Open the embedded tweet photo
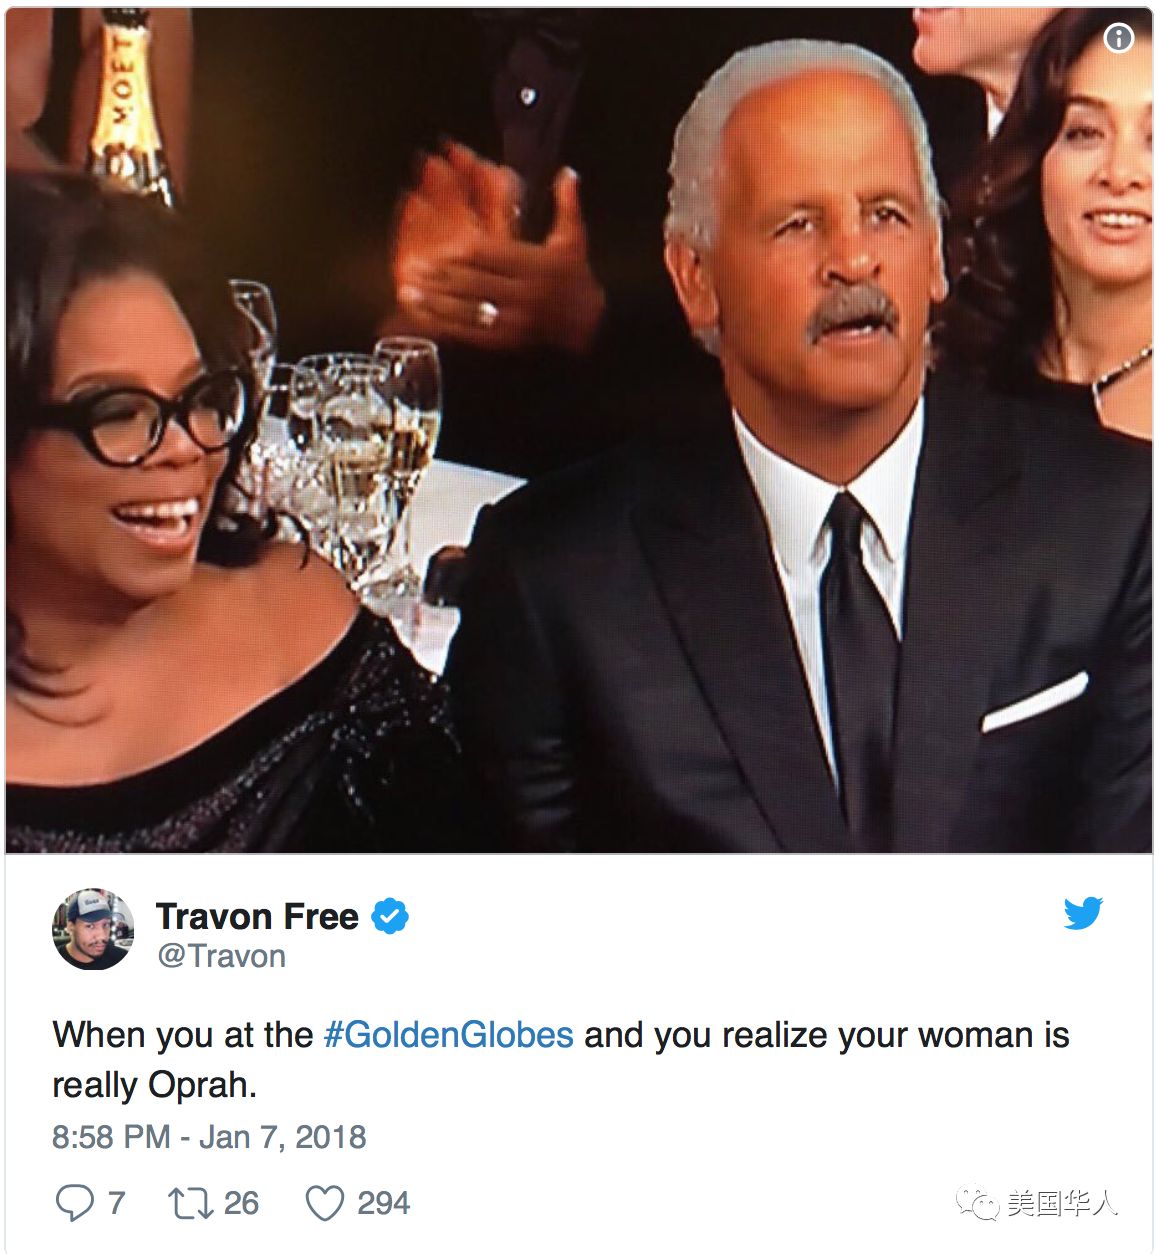 pos(579,430)
